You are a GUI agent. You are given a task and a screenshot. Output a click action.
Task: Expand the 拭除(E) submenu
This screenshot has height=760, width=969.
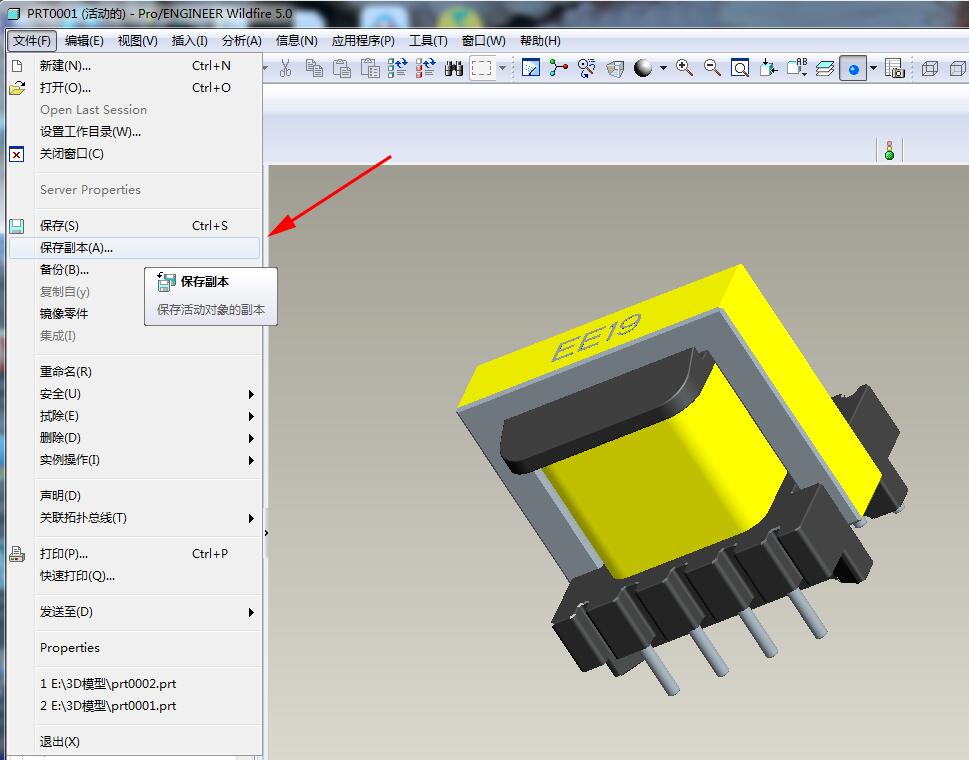pyautogui.click(x=251, y=416)
